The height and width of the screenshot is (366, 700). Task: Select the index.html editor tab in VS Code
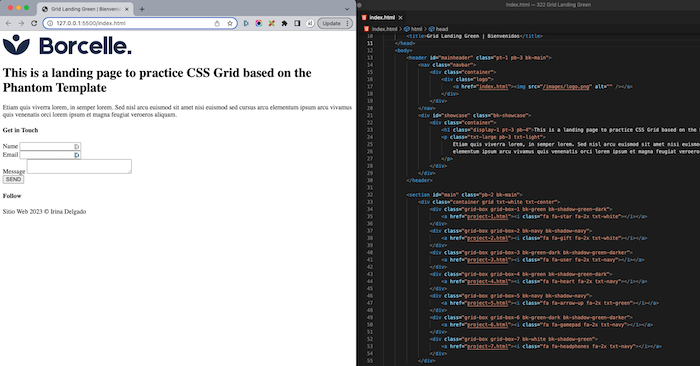(382, 17)
